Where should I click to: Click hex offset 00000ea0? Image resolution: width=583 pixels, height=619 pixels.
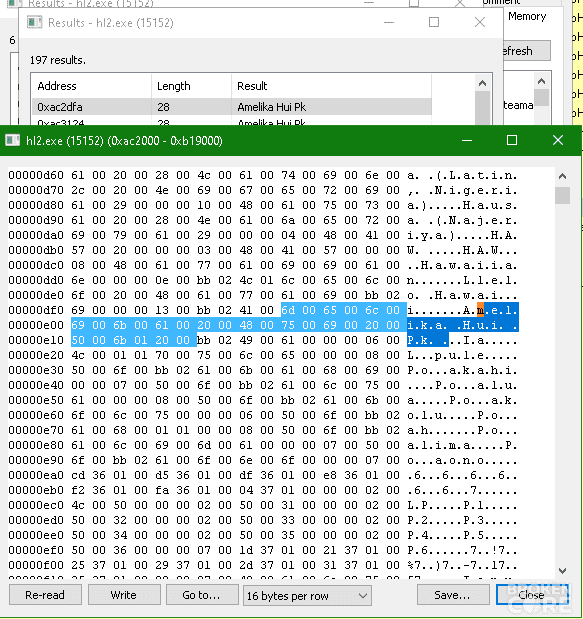(36, 475)
